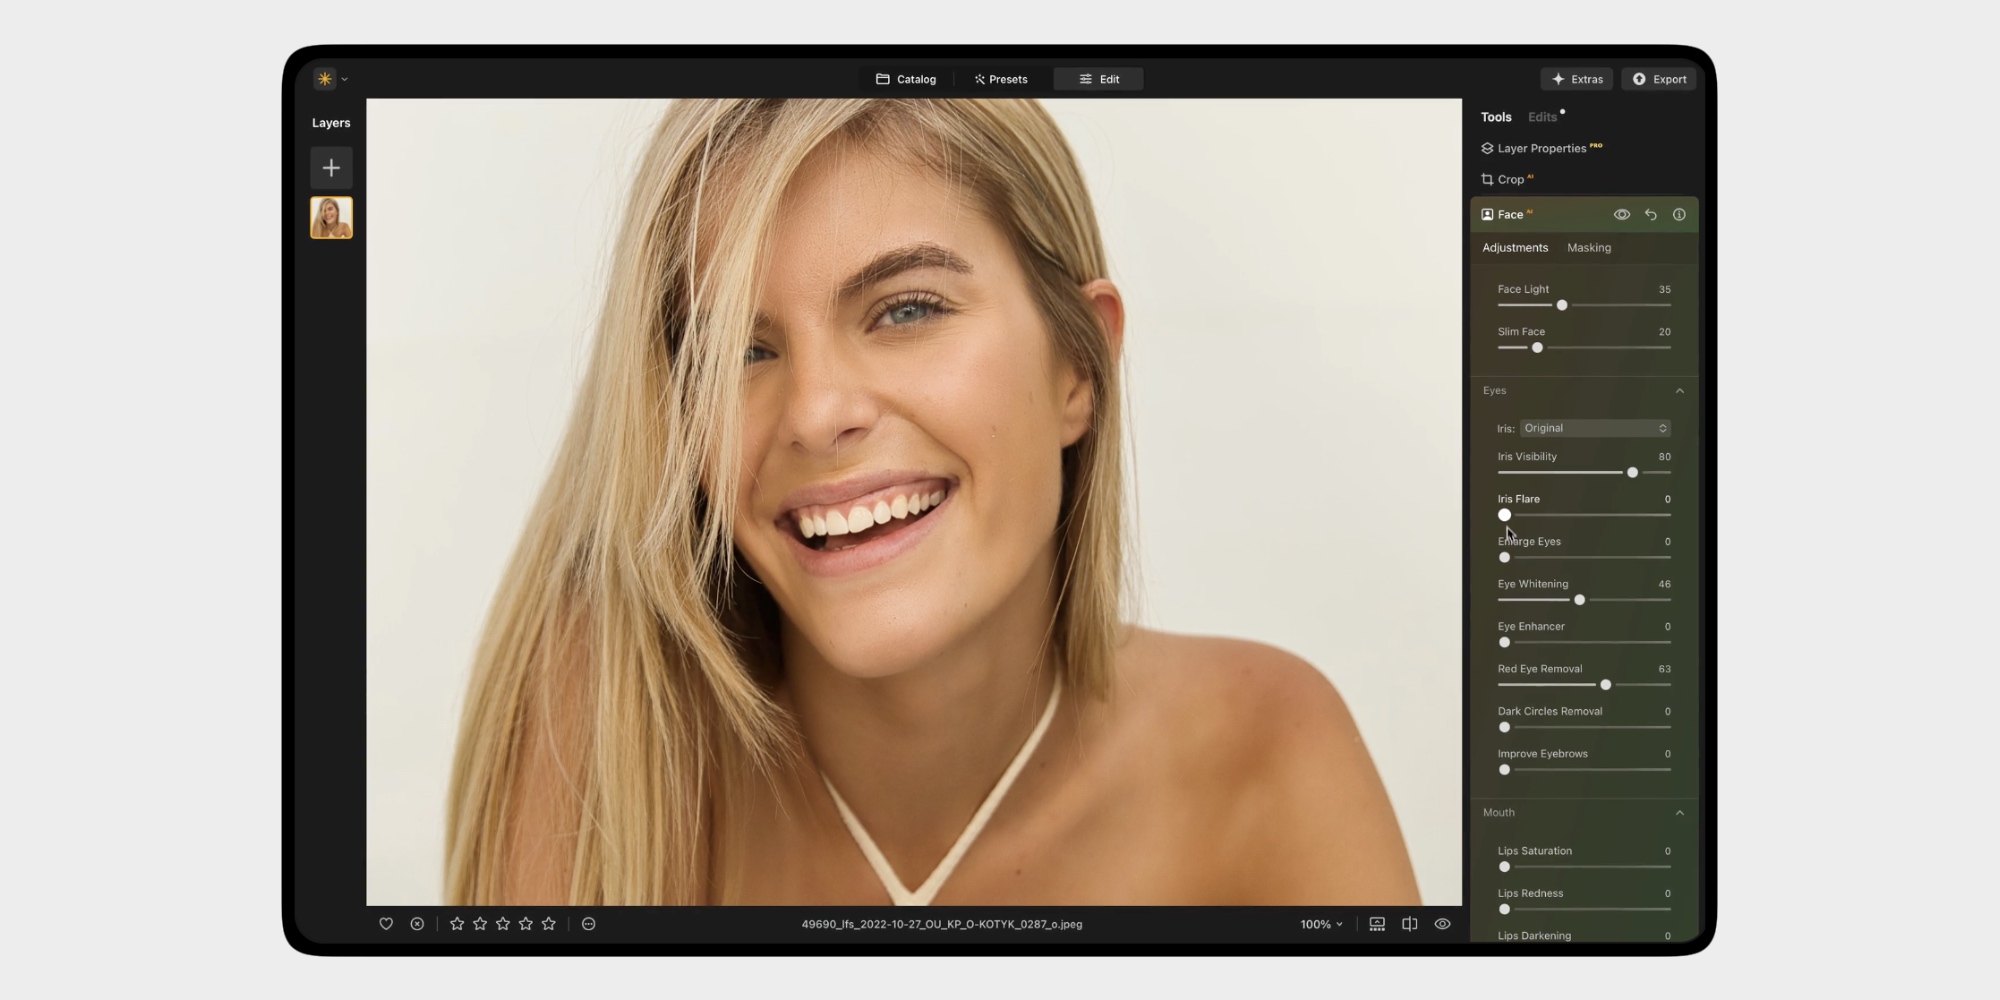Toggle Face tool visibility eye

1622,215
